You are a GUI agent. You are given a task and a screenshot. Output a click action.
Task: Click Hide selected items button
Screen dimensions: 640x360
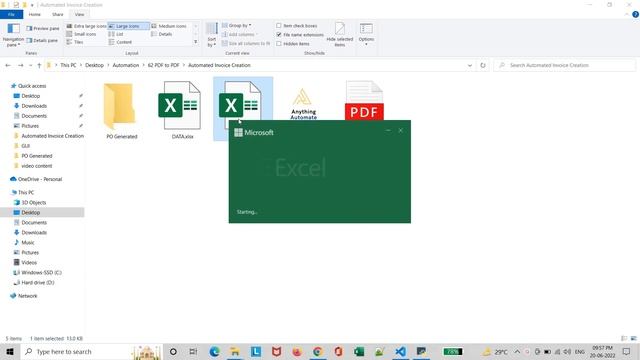pos(340,35)
